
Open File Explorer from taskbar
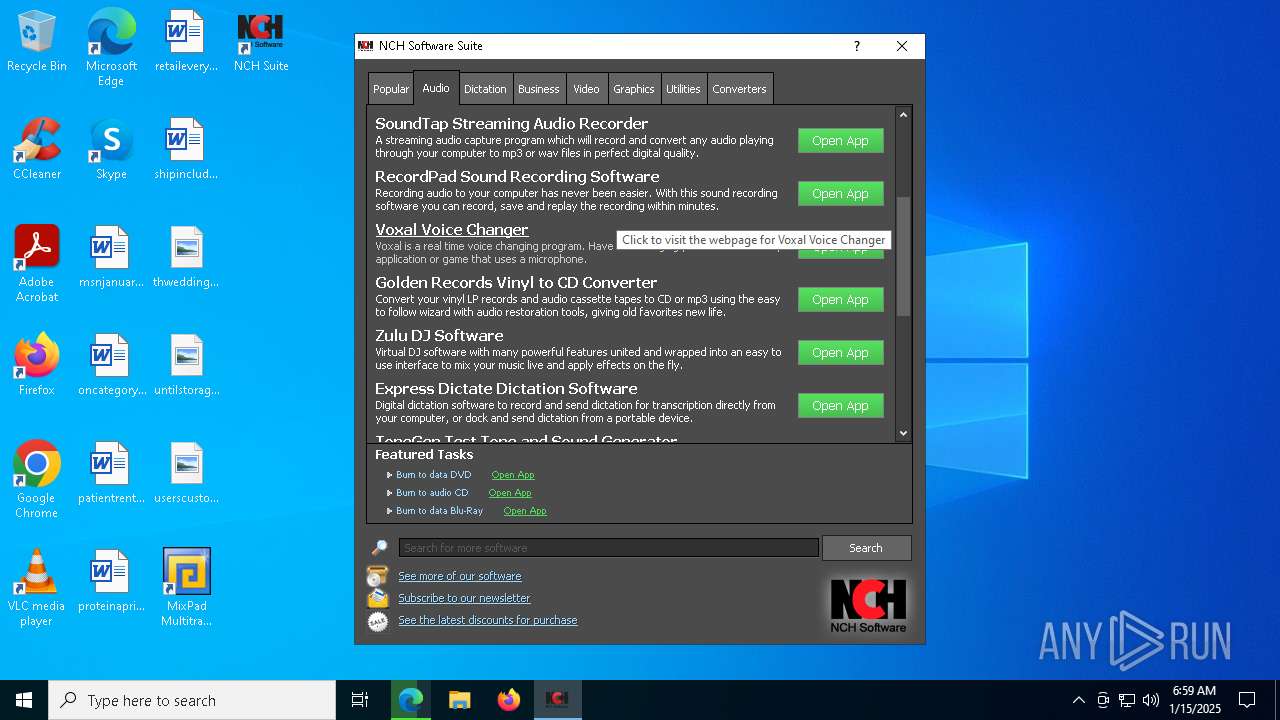pos(459,700)
